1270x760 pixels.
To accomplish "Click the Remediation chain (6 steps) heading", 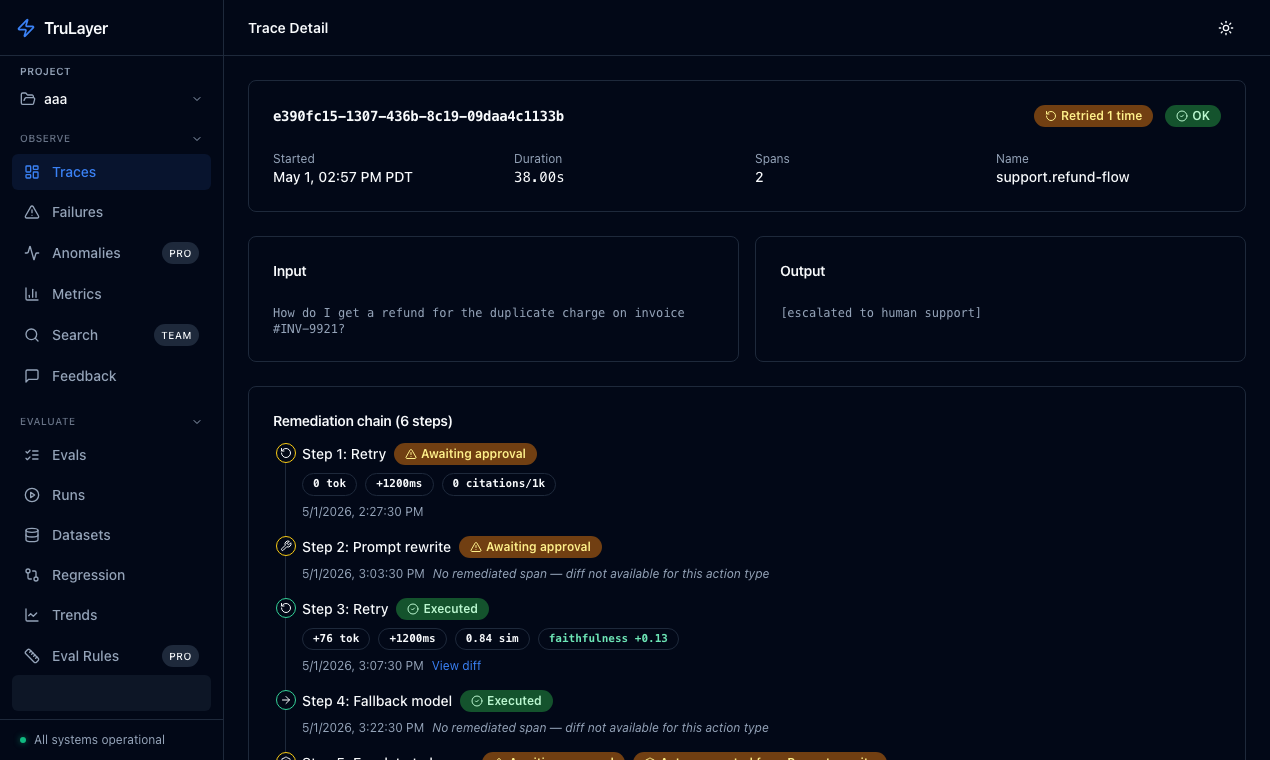I will tap(363, 421).
